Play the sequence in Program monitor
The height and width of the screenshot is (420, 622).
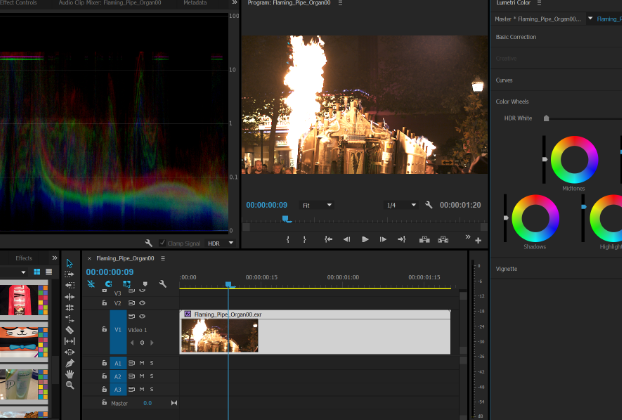click(x=365, y=239)
